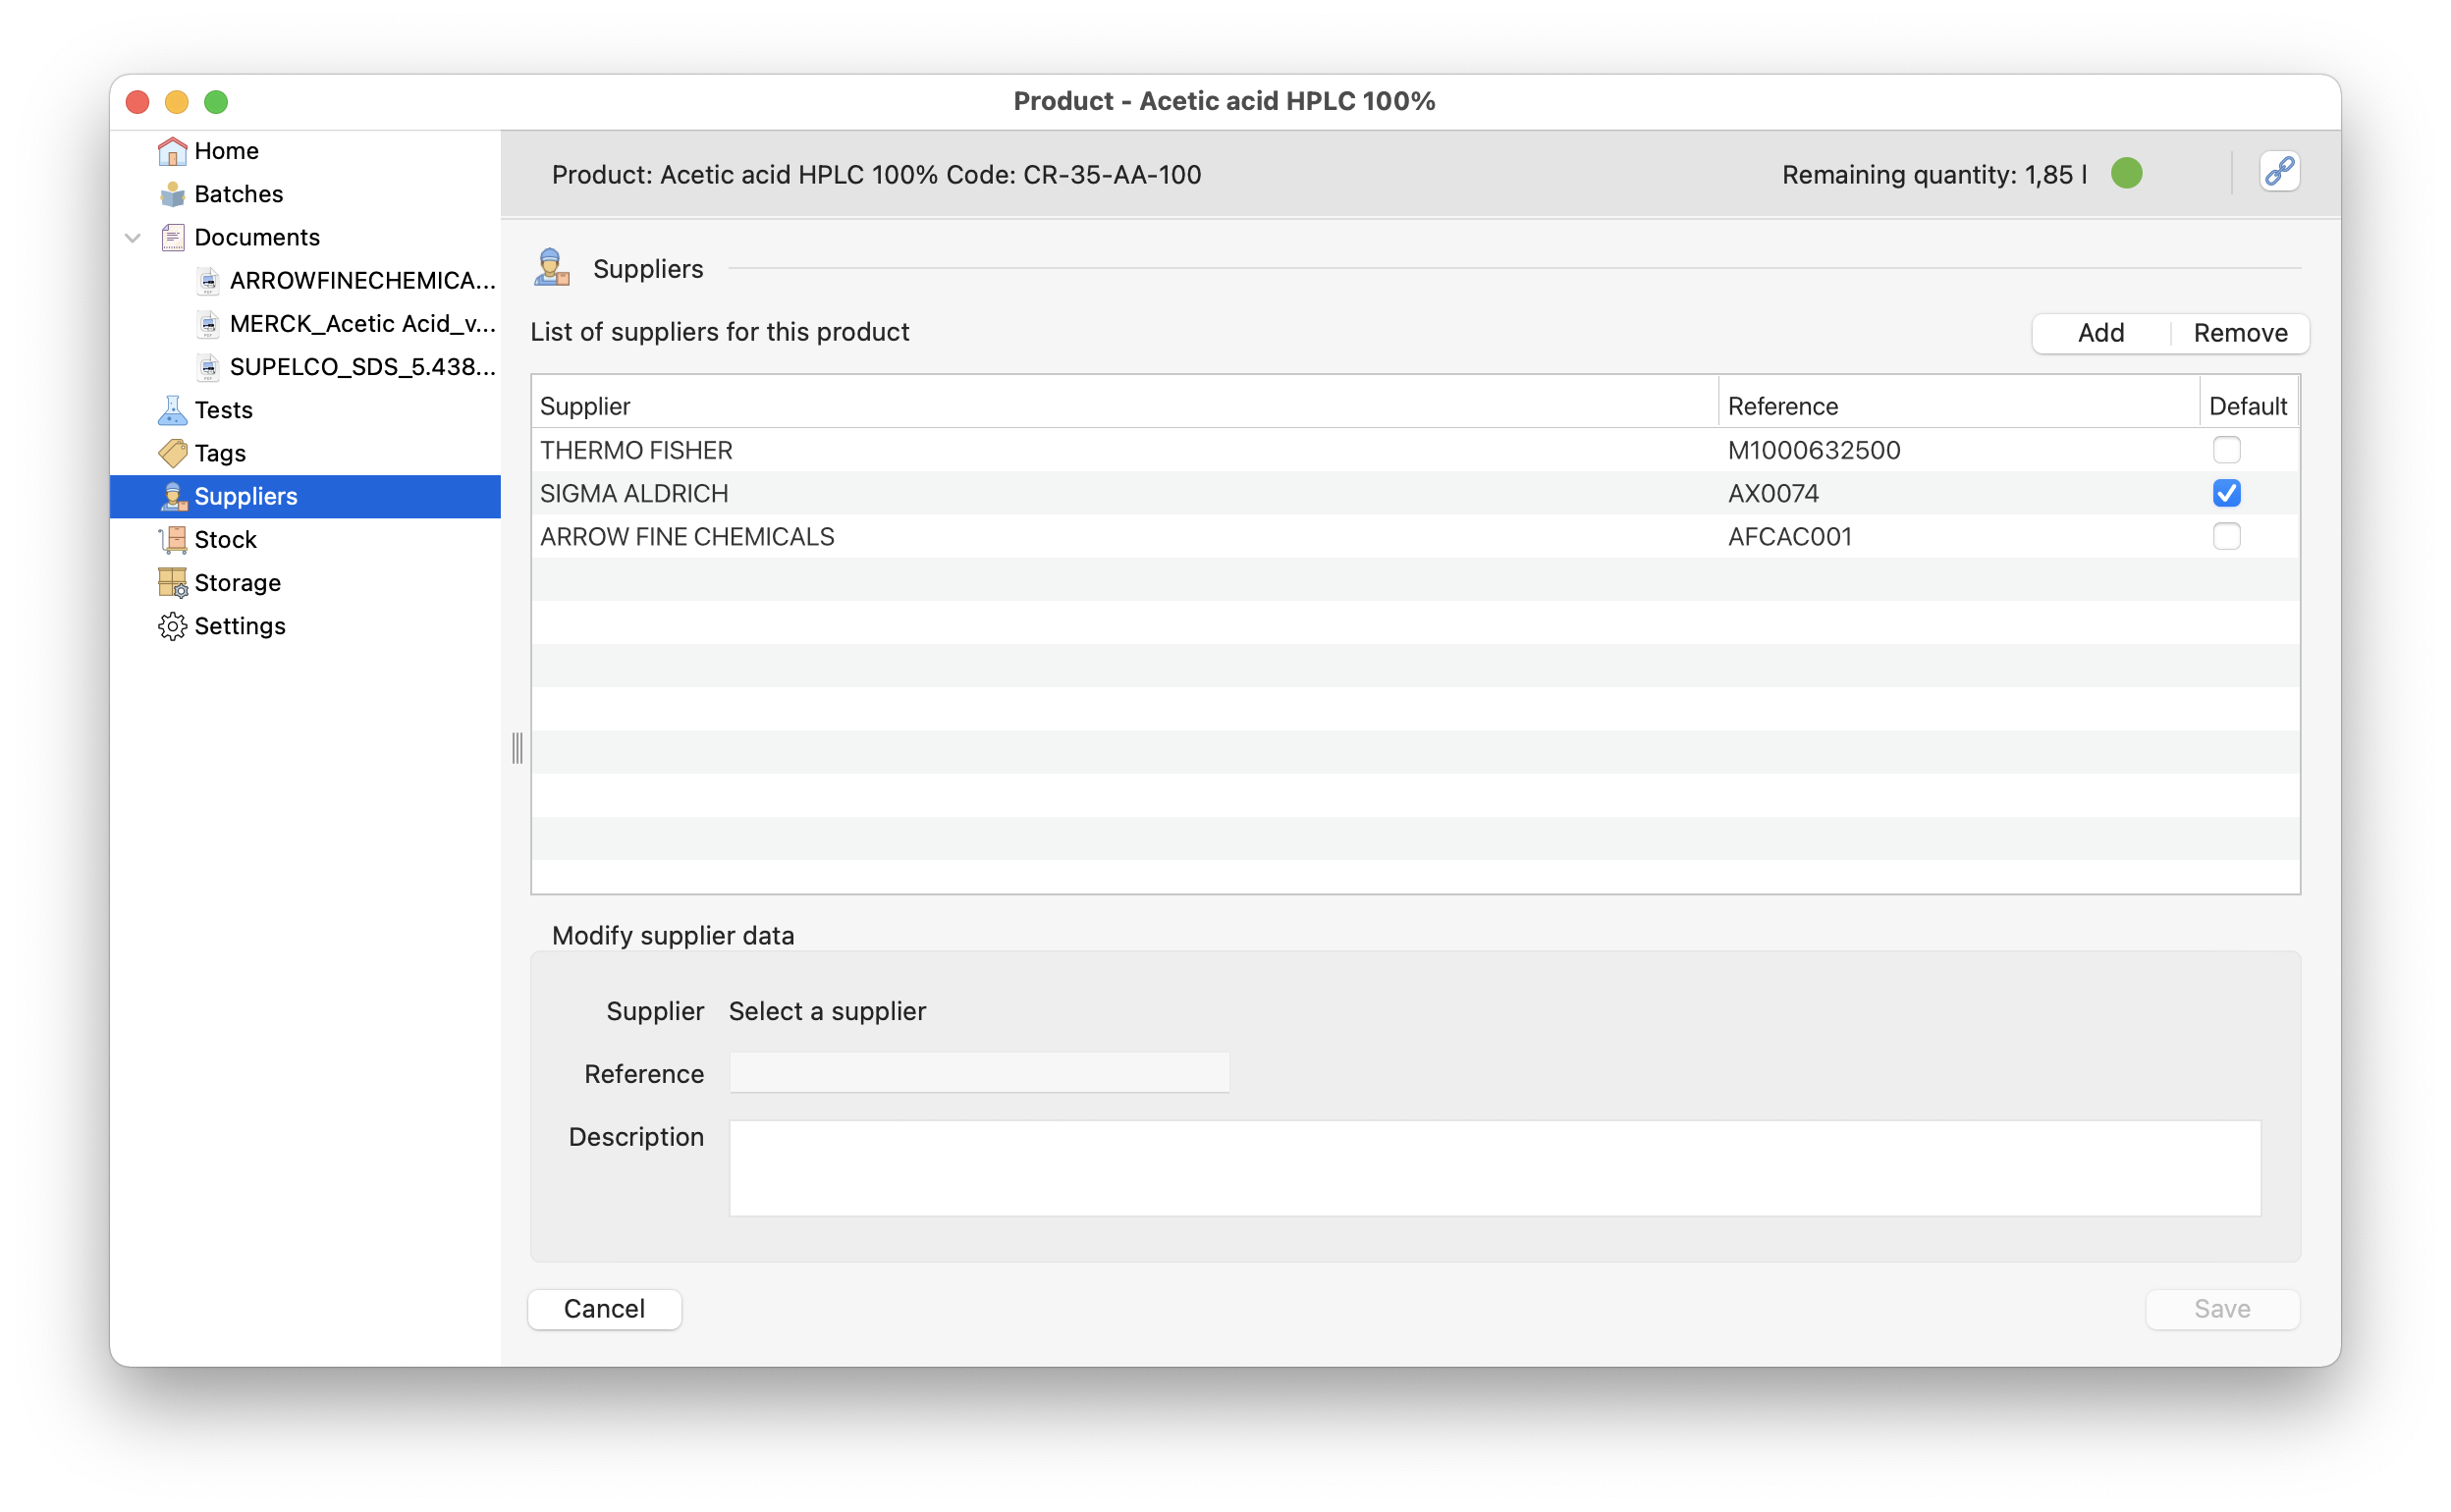
Task: Open SUPELCO_SDS document
Action: pos(362,367)
